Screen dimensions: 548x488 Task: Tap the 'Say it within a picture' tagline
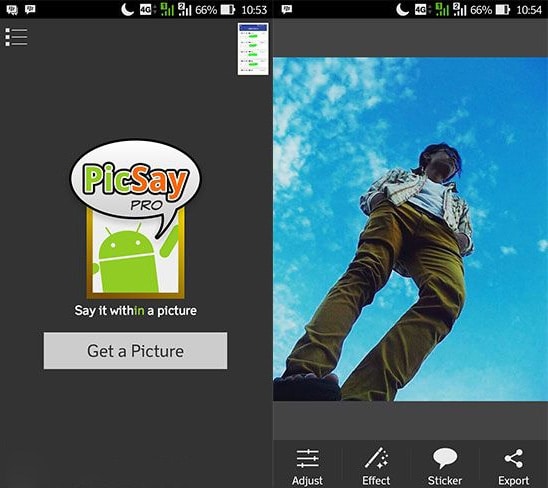click(136, 310)
